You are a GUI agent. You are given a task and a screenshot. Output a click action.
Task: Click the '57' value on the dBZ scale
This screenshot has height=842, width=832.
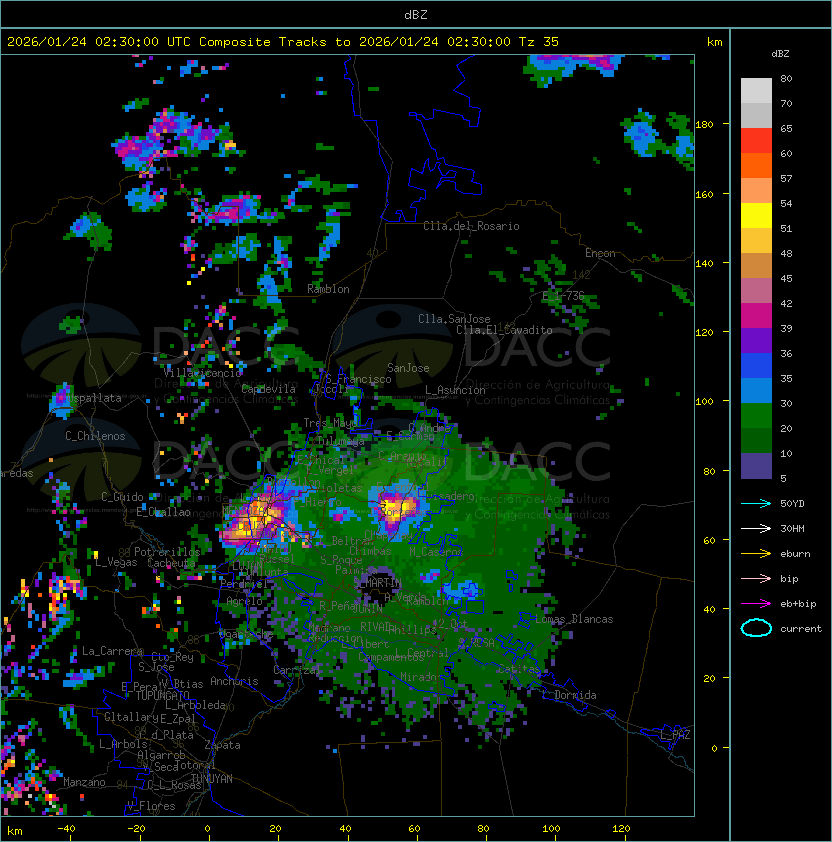click(786, 178)
